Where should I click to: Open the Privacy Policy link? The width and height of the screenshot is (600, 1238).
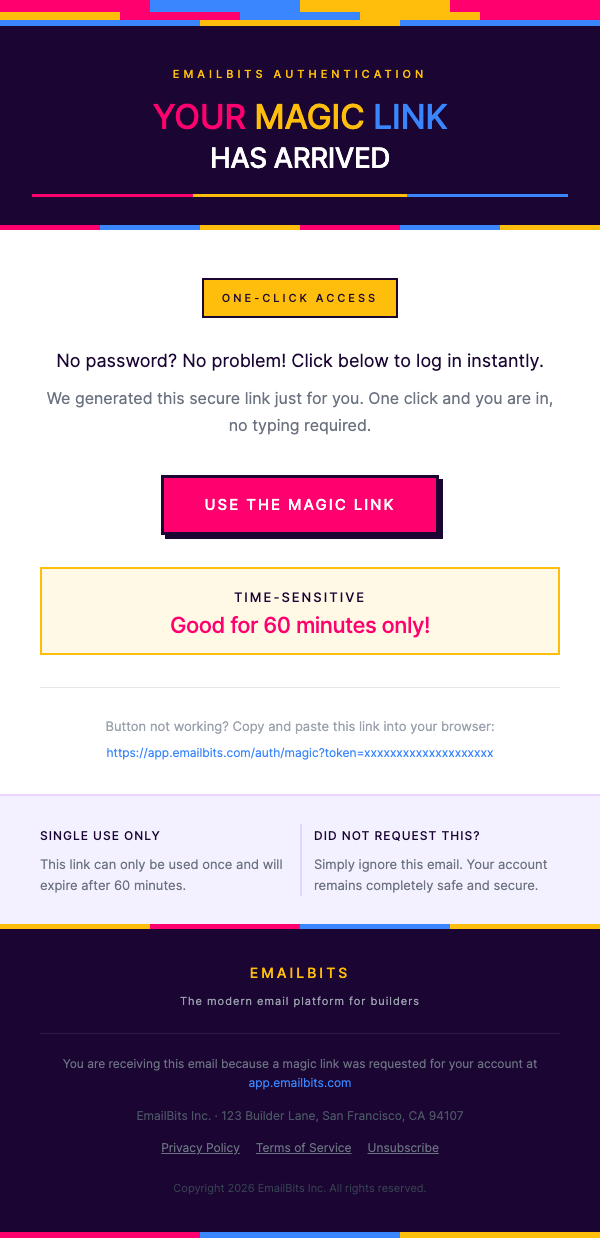[x=200, y=1148]
